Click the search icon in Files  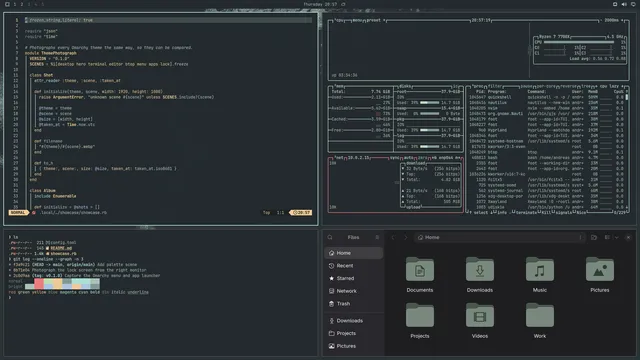(x=330, y=237)
